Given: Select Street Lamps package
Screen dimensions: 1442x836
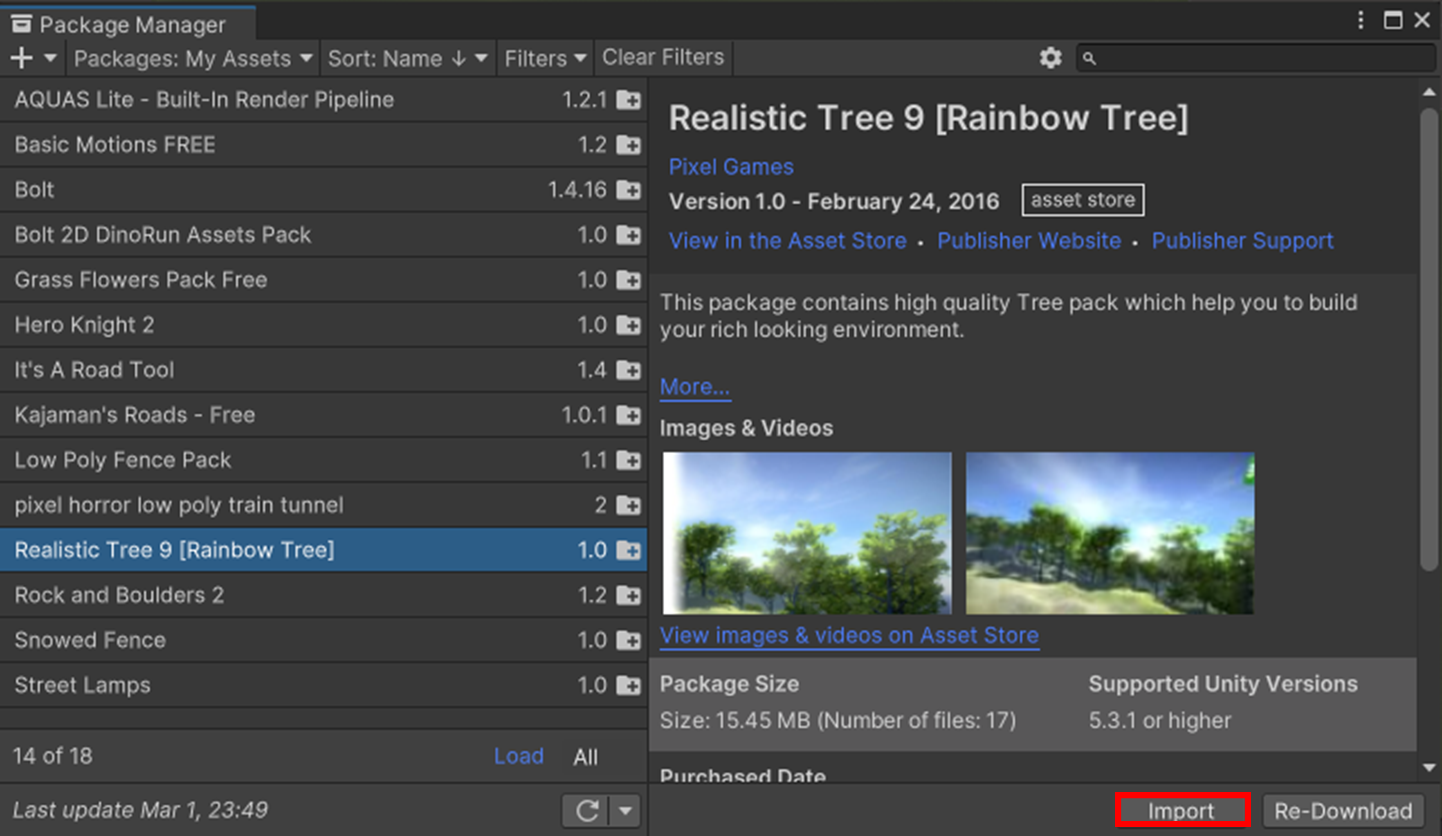Looking at the screenshot, I should [x=323, y=685].
